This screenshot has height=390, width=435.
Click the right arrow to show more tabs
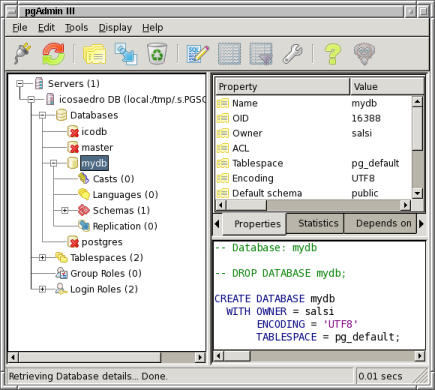pos(421,223)
